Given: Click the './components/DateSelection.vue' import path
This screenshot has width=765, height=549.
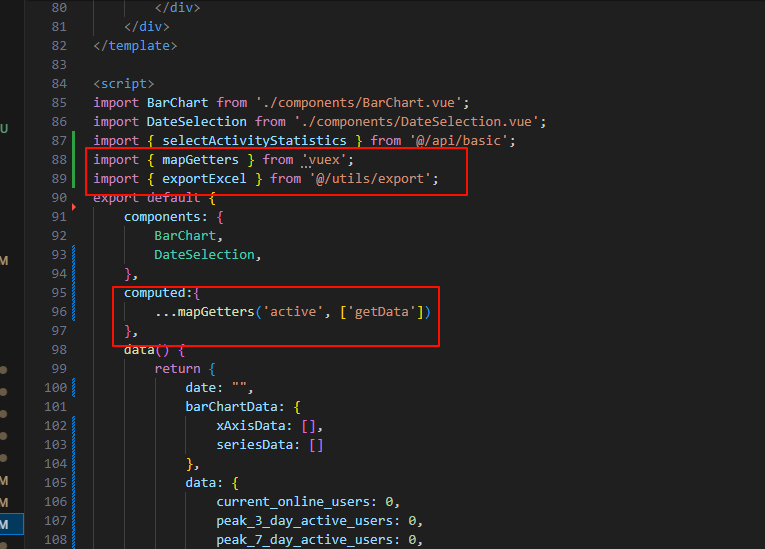Looking at the screenshot, I should coord(416,122).
